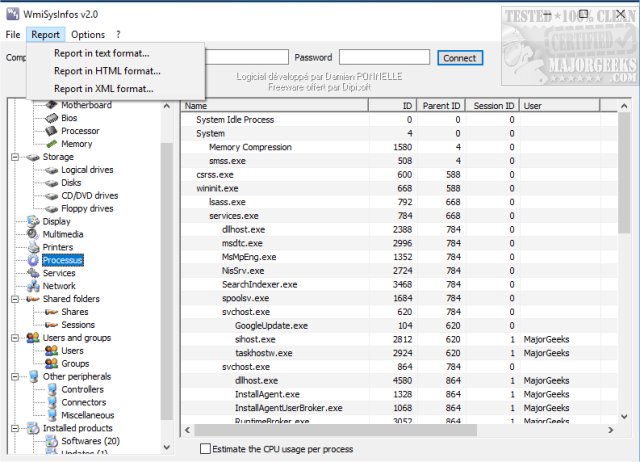Click the CD/DVD drives icon
Image resolution: width=640 pixels, height=462 pixels.
51,196
